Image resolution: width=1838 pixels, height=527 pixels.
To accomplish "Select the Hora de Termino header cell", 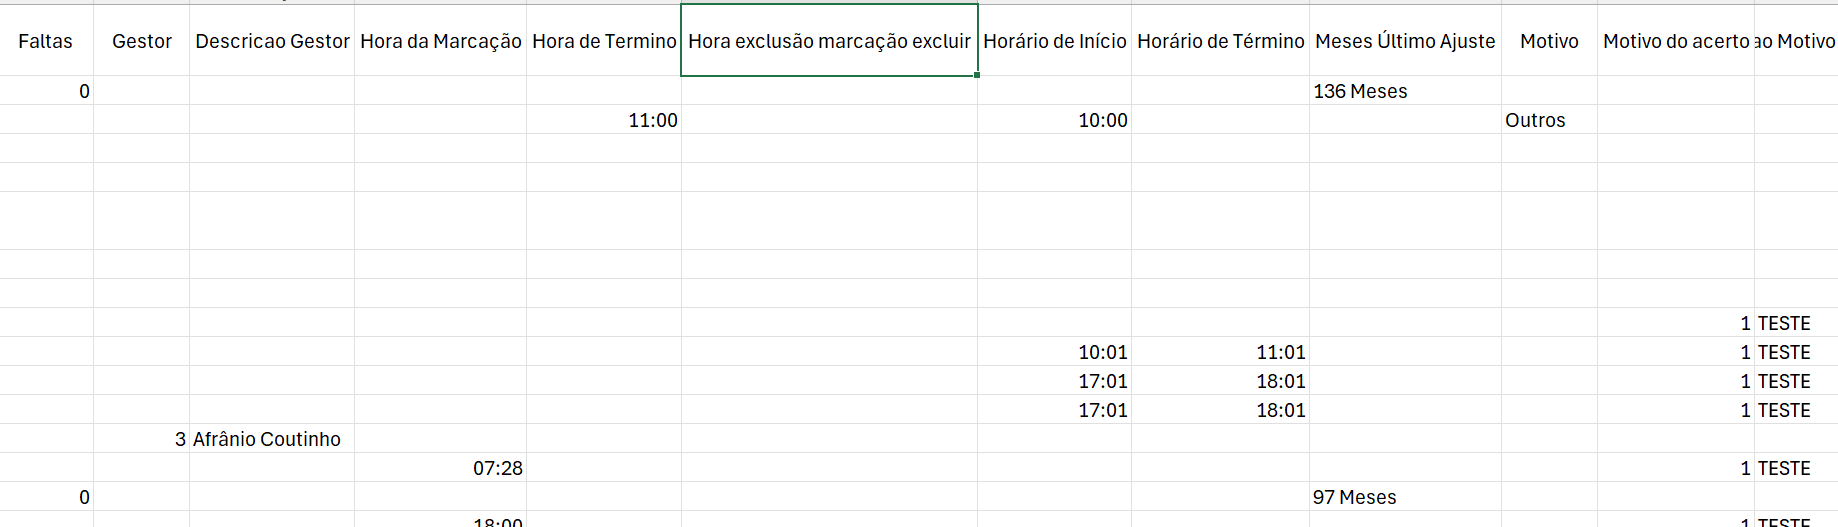I will (x=604, y=41).
